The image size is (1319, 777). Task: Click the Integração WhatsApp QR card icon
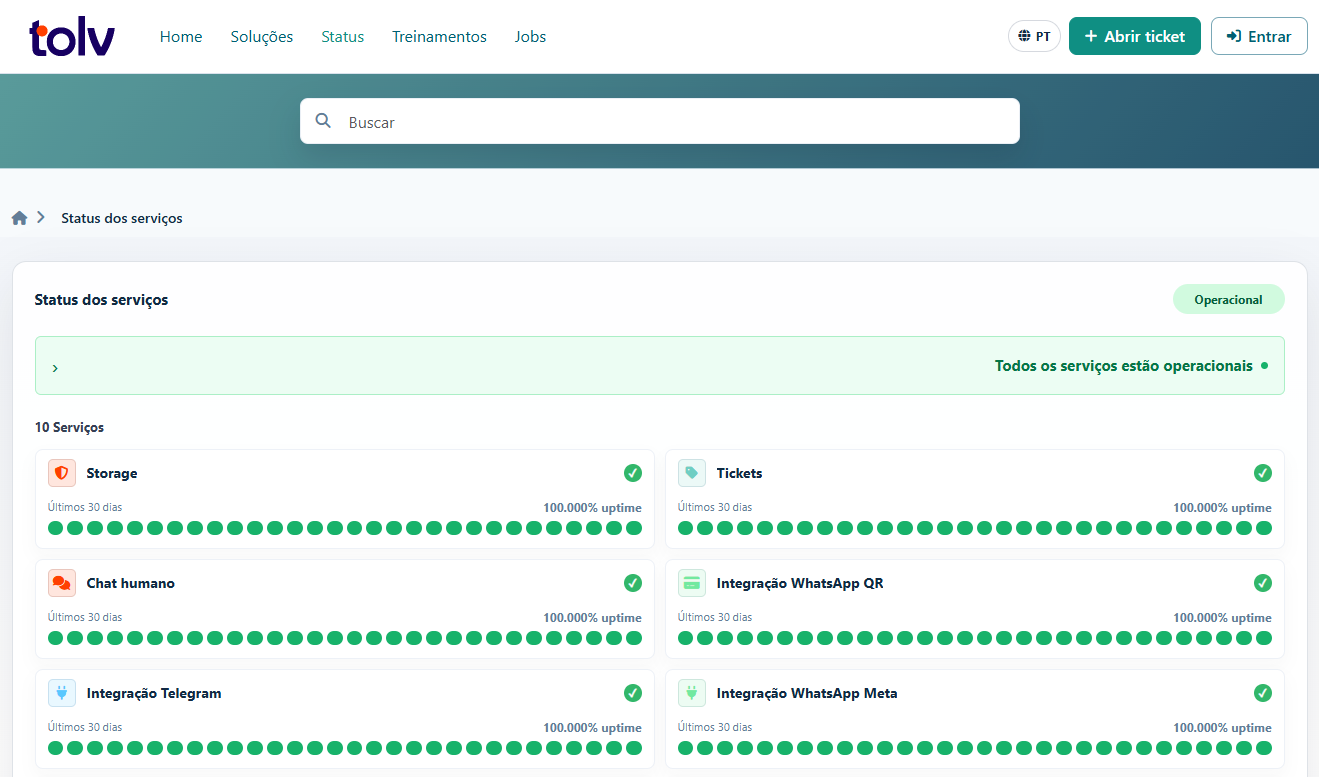click(x=692, y=583)
